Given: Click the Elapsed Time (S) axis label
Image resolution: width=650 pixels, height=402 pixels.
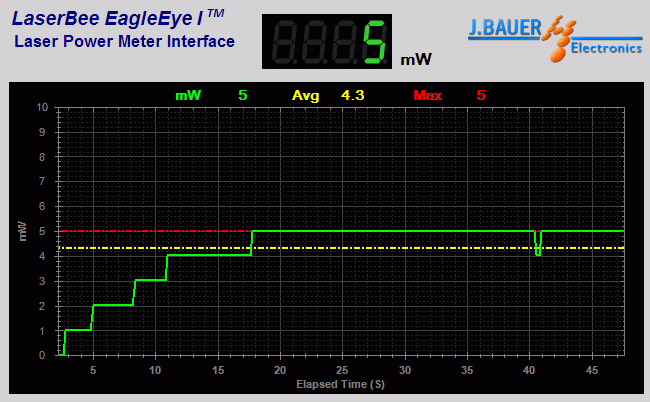Looking at the screenshot, I should tap(340, 385).
